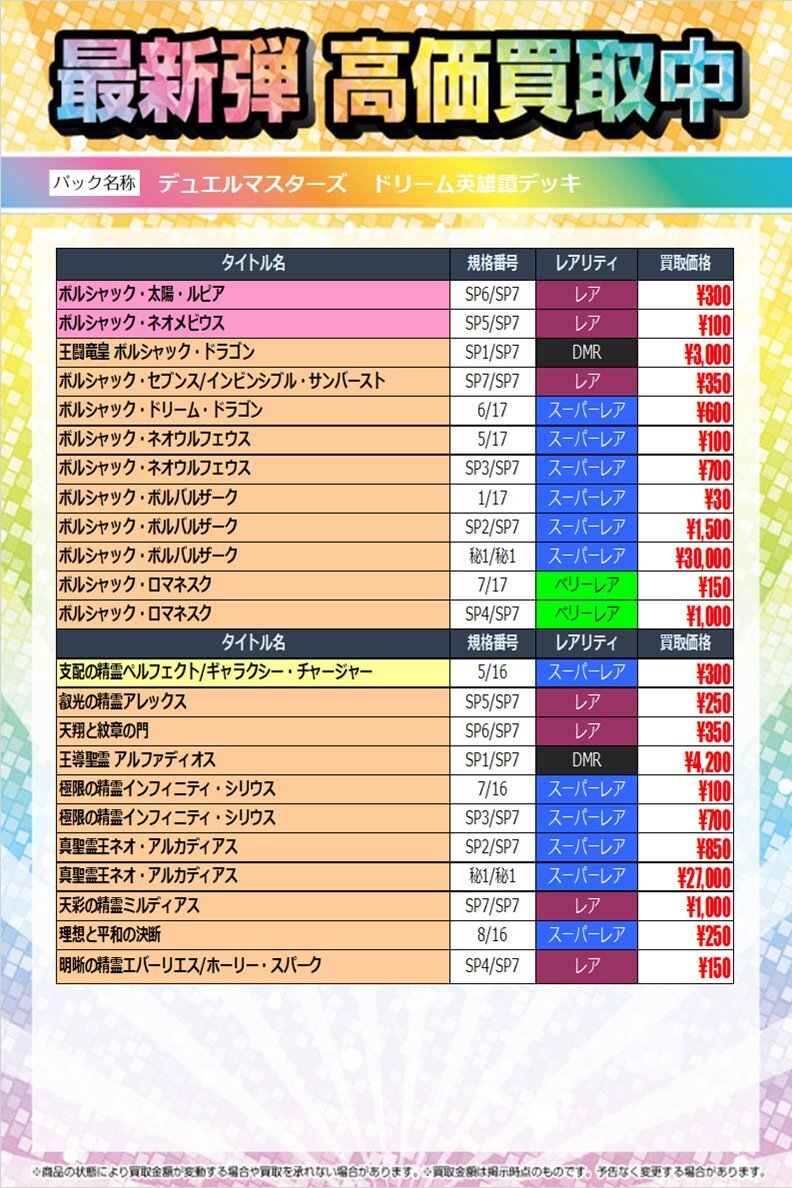
Task: Click ¥100 price for ボルシャック・ネオメビウス
Action: 715,325
